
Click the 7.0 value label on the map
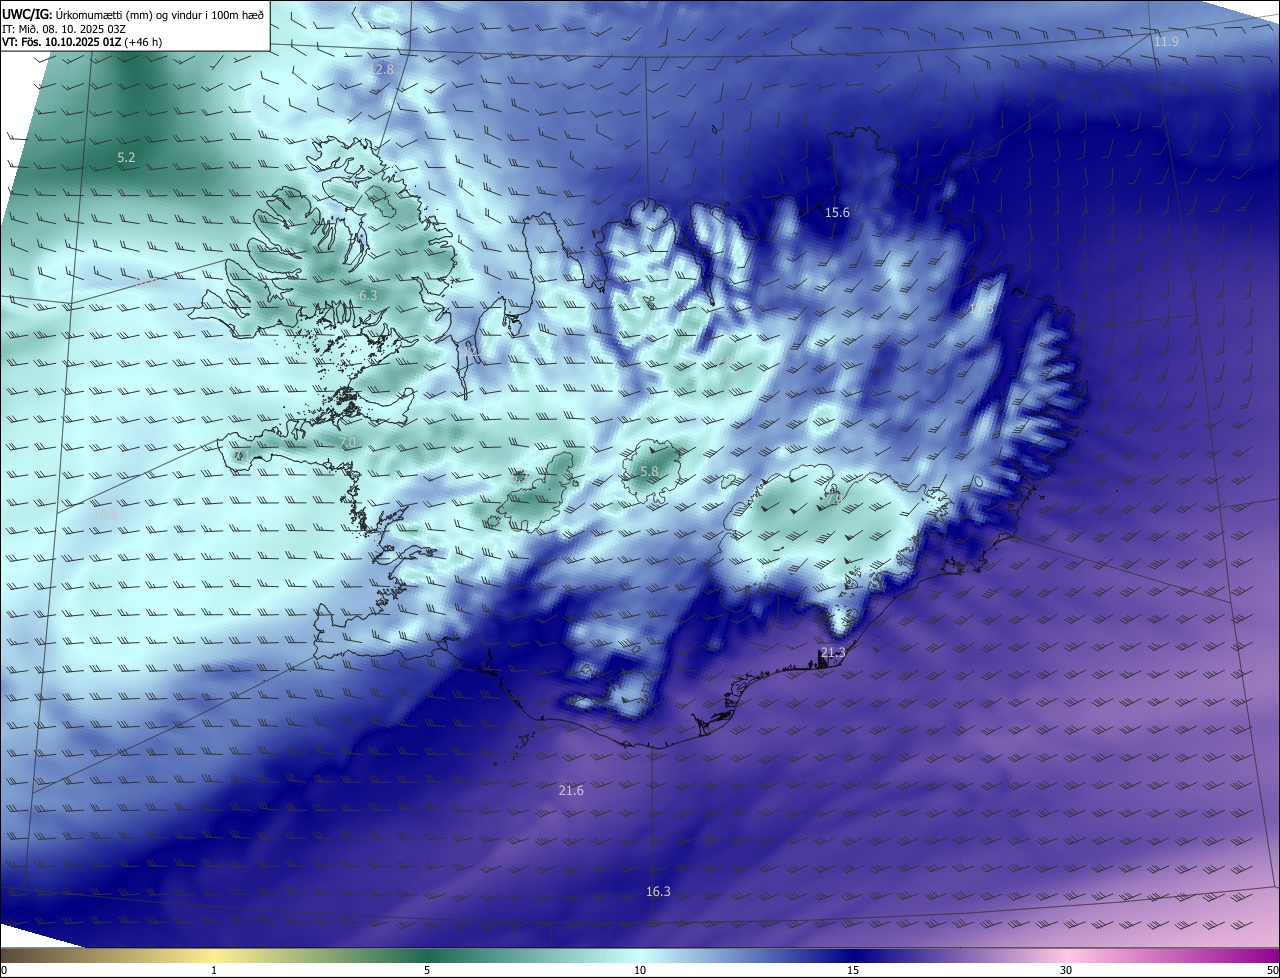coord(347,442)
